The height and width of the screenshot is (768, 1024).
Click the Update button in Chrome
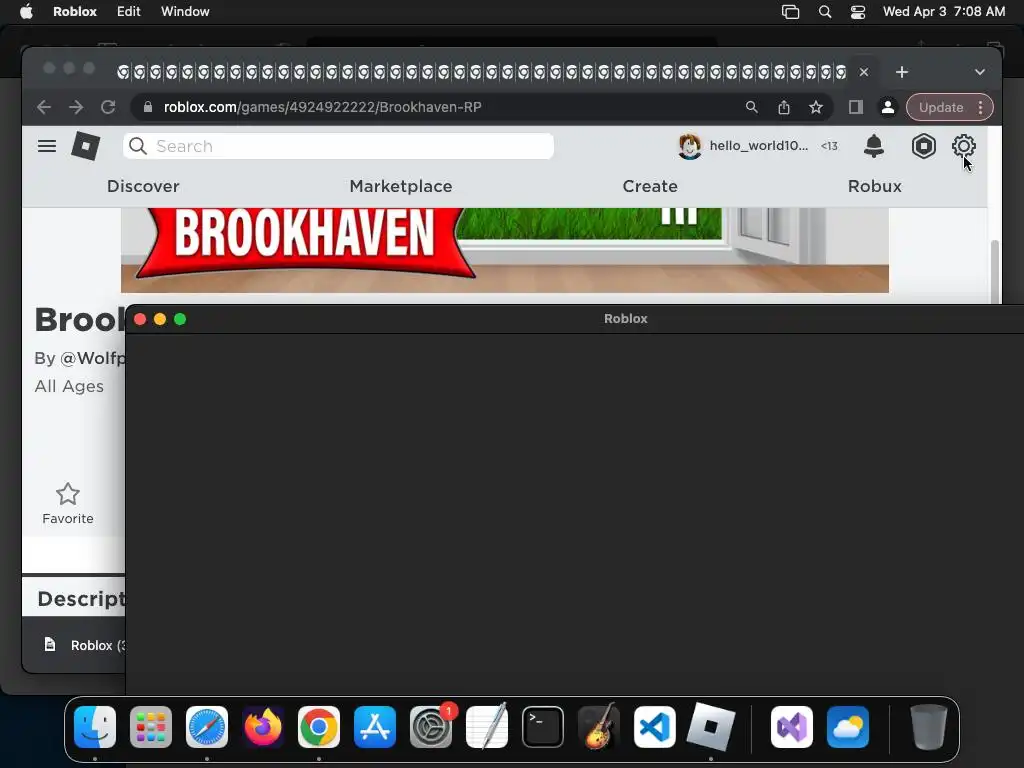pos(940,107)
